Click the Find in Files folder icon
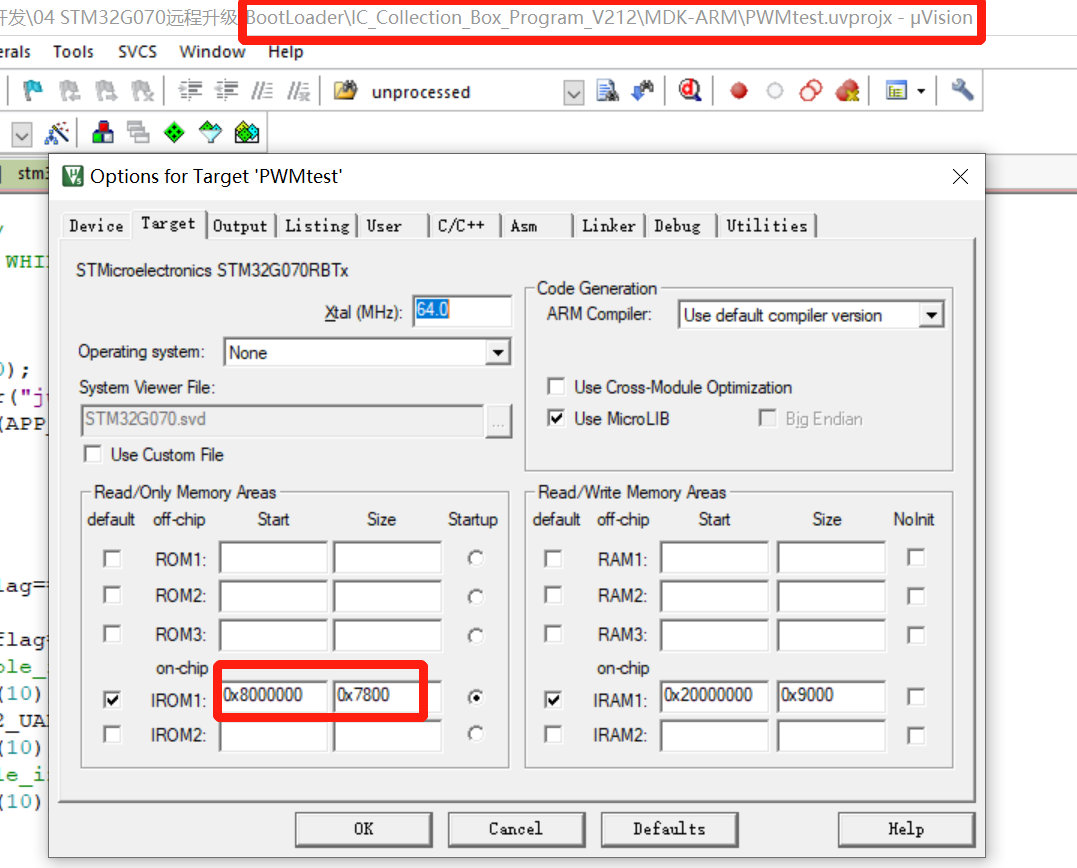Image resolution: width=1077 pixels, height=868 pixels. (x=345, y=91)
